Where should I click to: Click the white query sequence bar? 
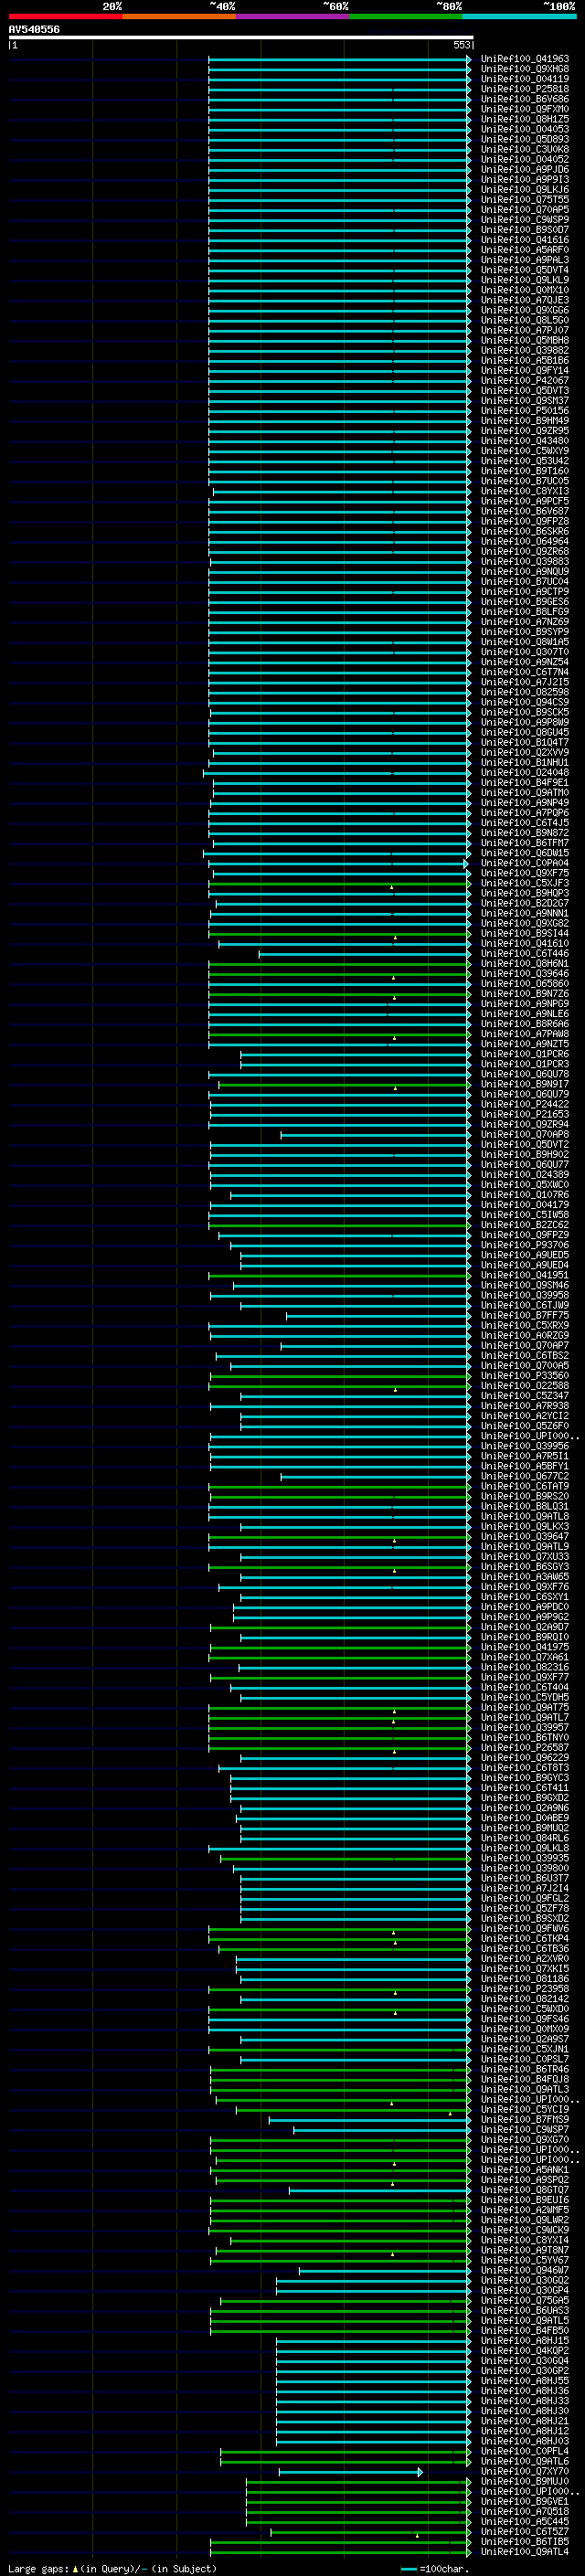(x=241, y=37)
